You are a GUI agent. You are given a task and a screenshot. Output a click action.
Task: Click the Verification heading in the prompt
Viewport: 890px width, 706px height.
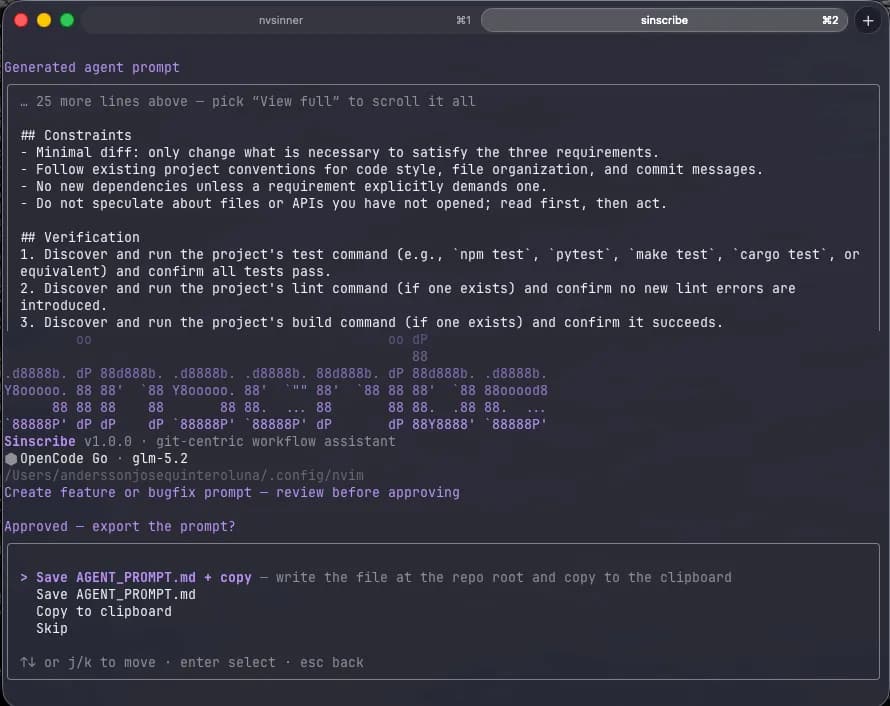tap(80, 237)
